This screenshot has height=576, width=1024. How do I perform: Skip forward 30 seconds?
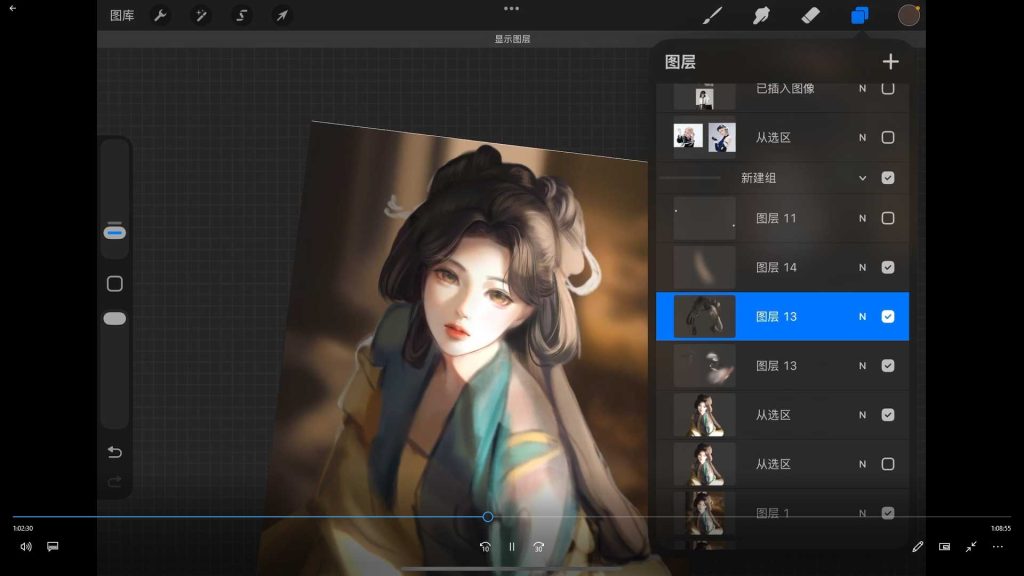(x=538, y=547)
